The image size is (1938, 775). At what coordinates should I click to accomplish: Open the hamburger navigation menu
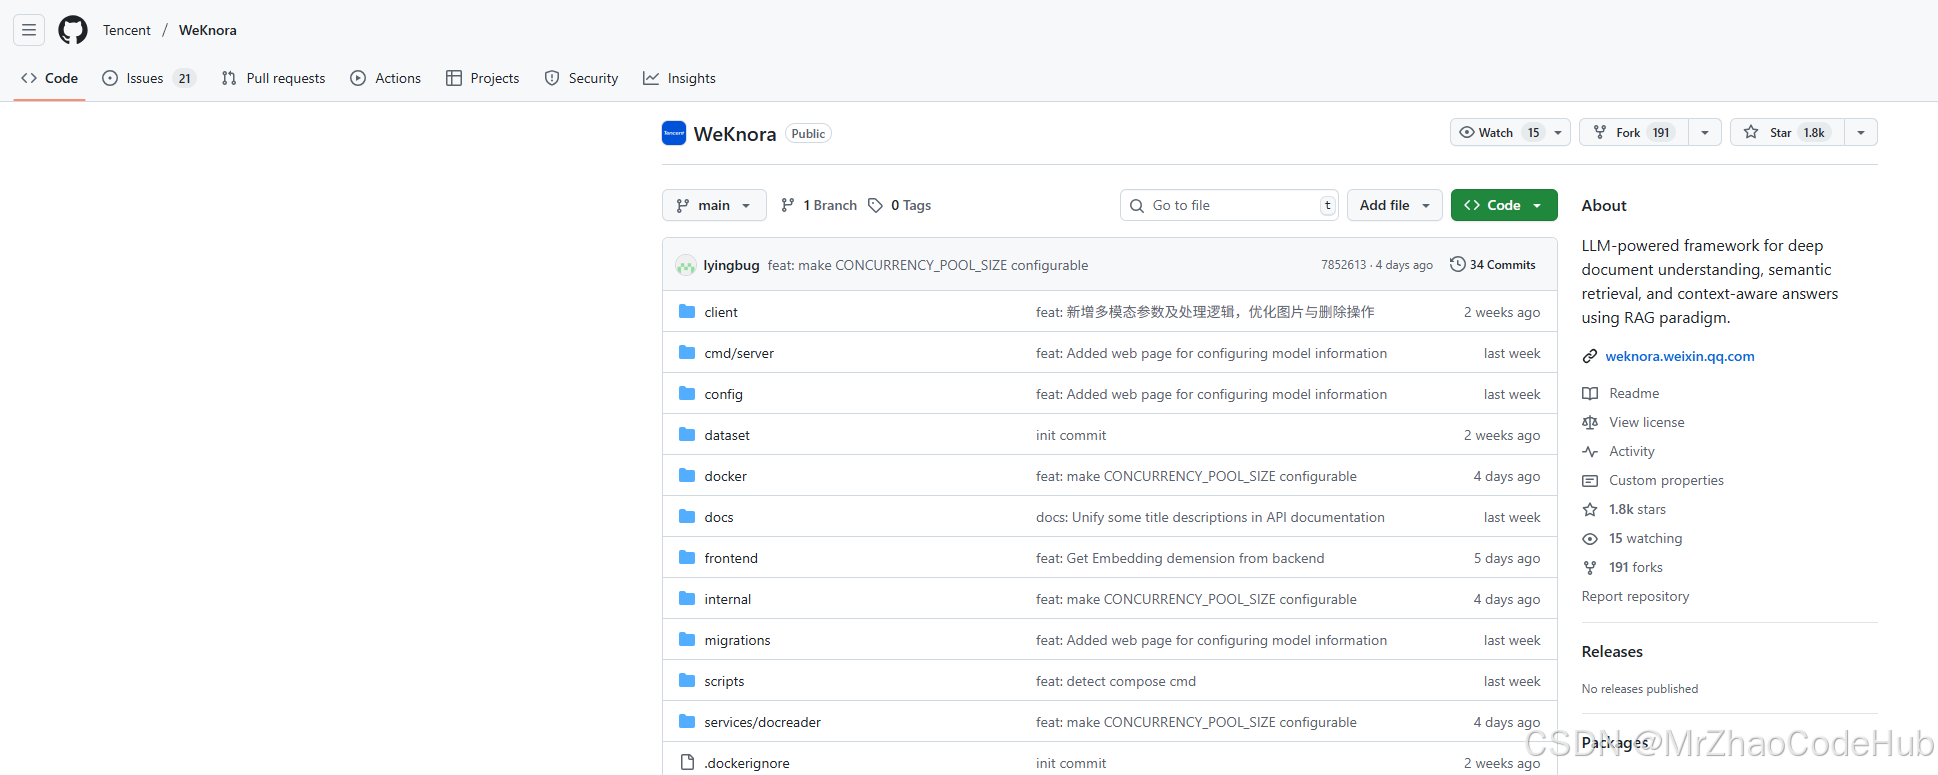(x=29, y=30)
